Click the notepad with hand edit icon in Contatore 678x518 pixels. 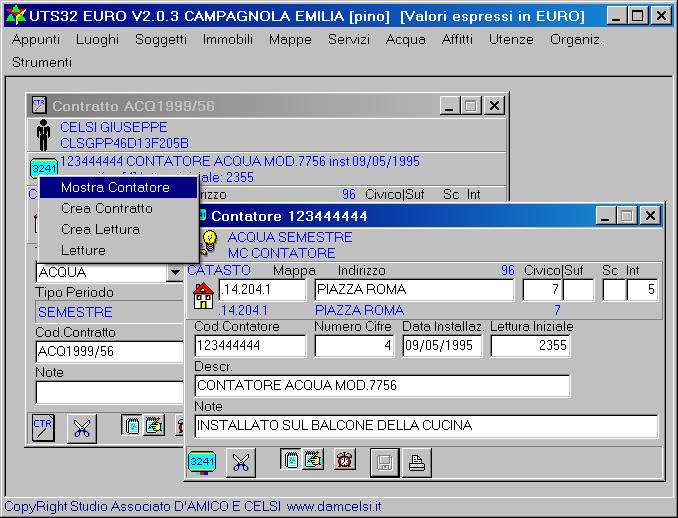pyautogui.click(x=313, y=460)
